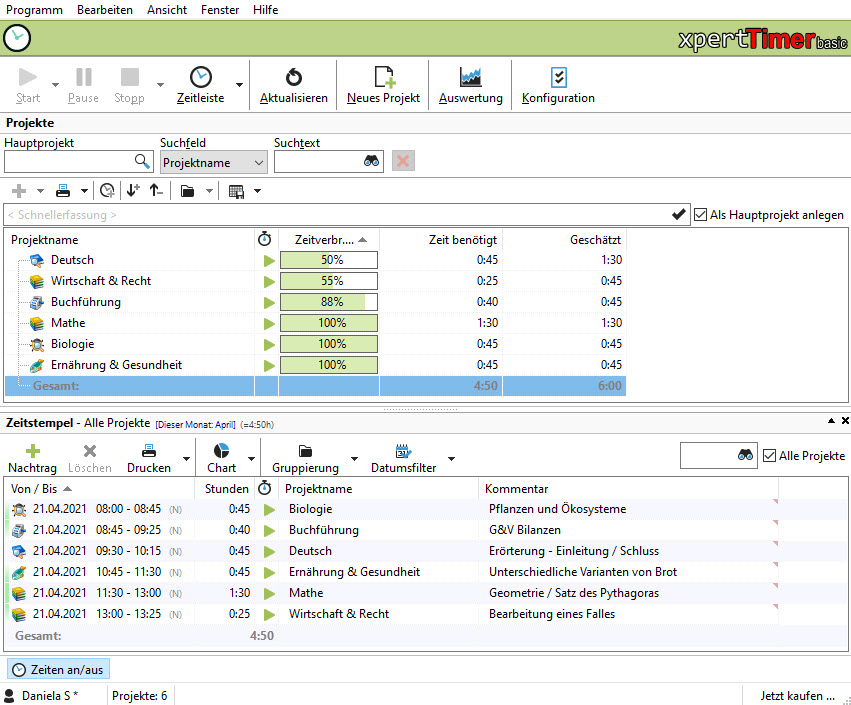Open the Gruppierung dropdown arrow
Image resolution: width=851 pixels, height=705 pixels.
point(354,459)
